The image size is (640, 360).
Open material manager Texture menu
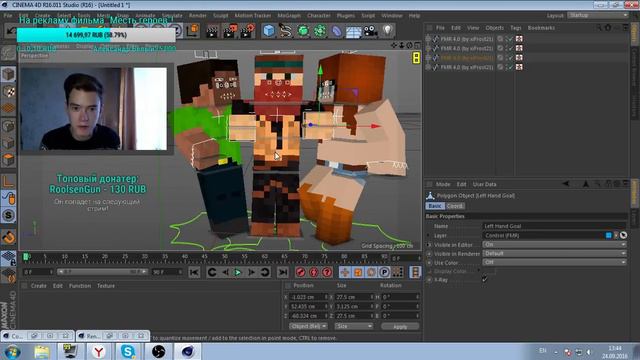coord(106,286)
